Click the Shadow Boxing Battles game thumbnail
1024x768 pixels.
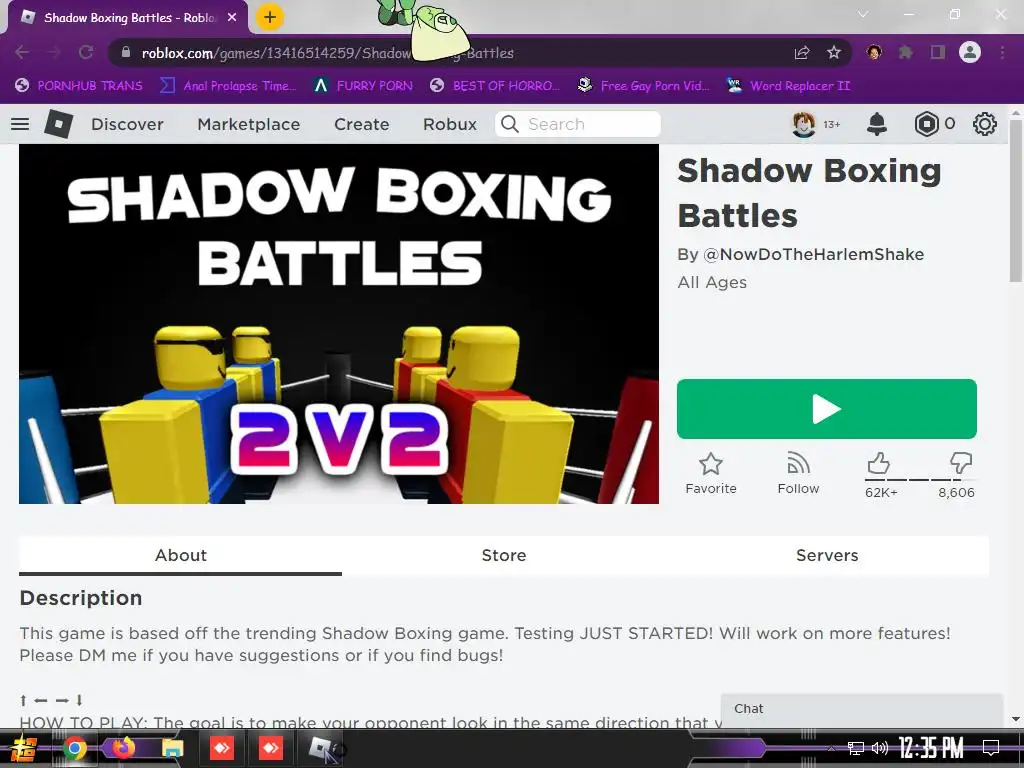(339, 324)
